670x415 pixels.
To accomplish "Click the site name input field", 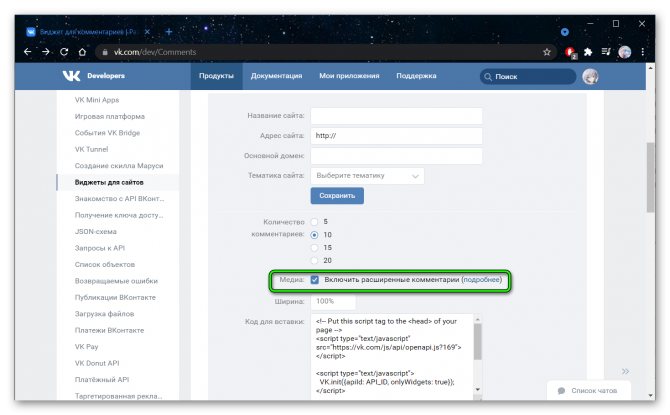I will (x=397, y=116).
